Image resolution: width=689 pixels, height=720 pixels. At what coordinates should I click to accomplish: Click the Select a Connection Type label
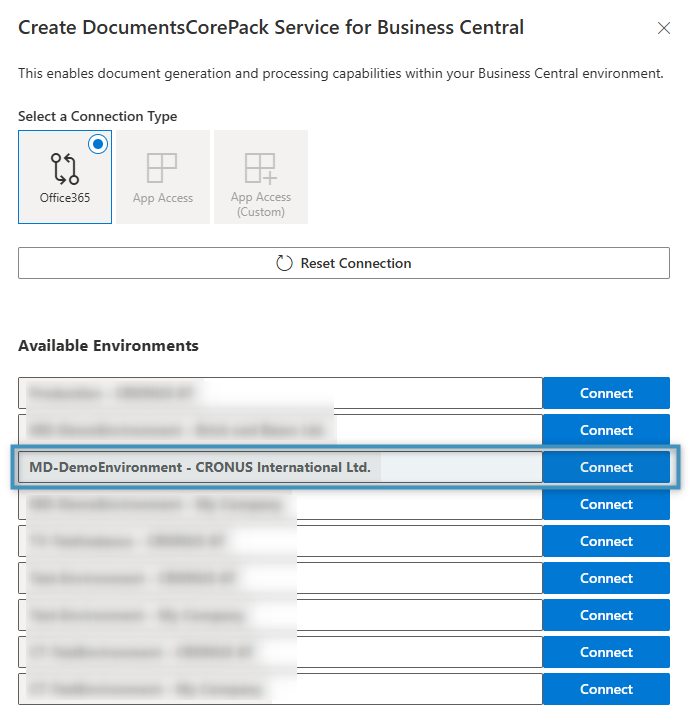pos(97,116)
